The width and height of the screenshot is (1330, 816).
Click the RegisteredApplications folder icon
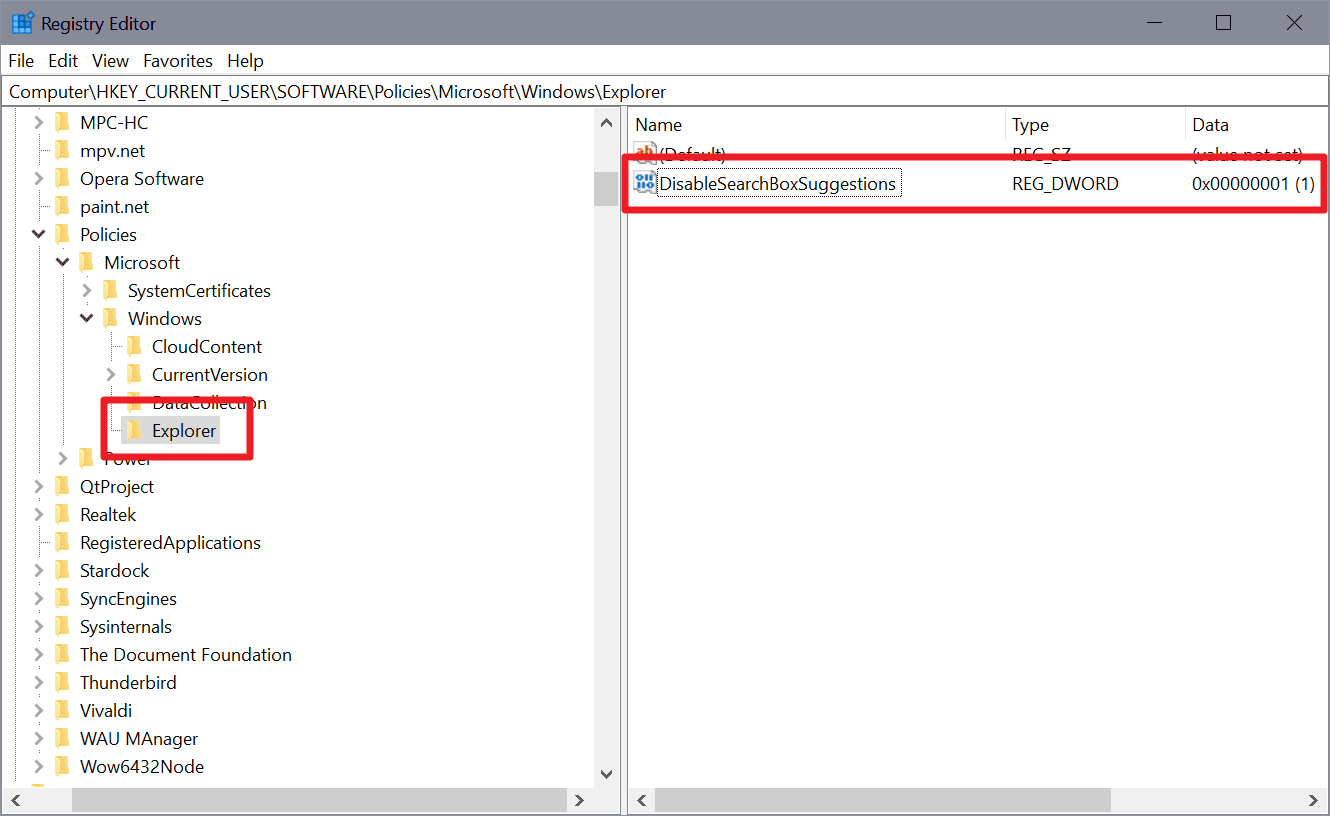tap(63, 543)
